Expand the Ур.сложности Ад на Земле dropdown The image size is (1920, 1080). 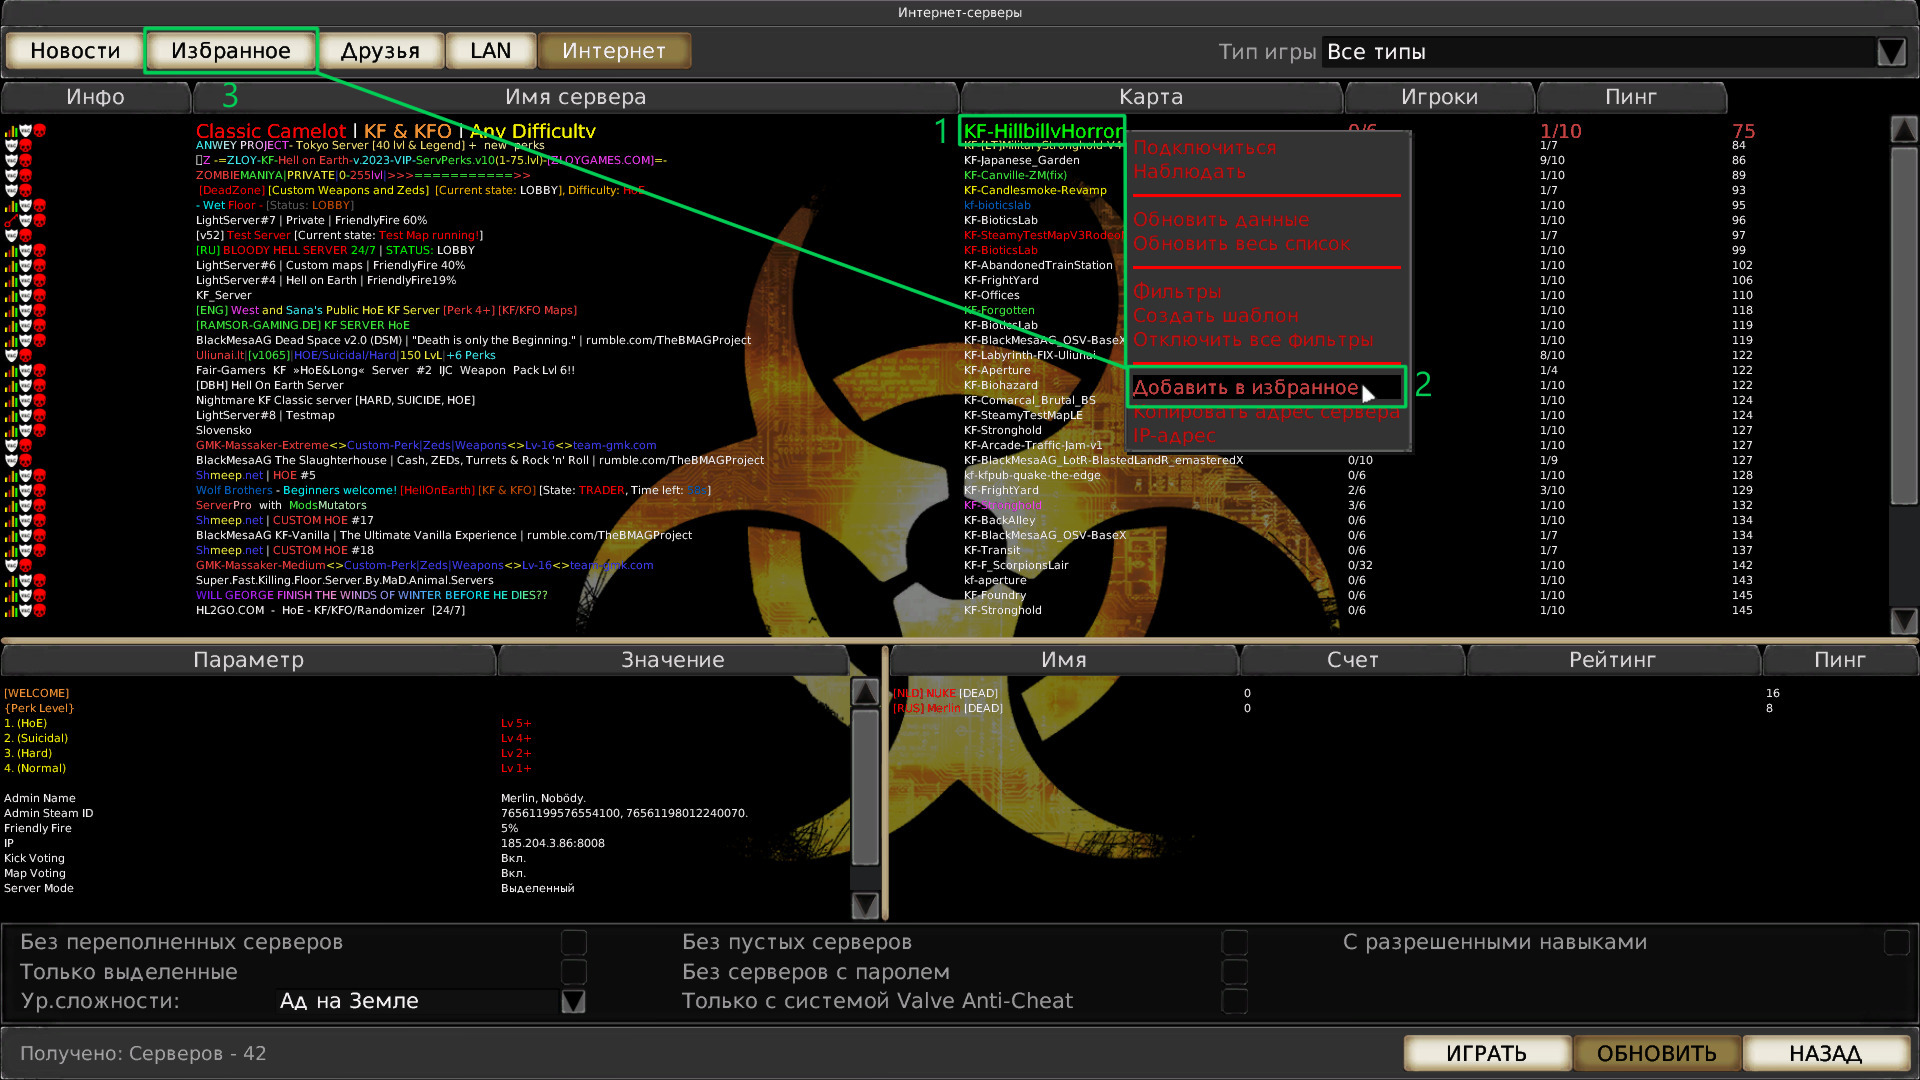tap(574, 1001)
